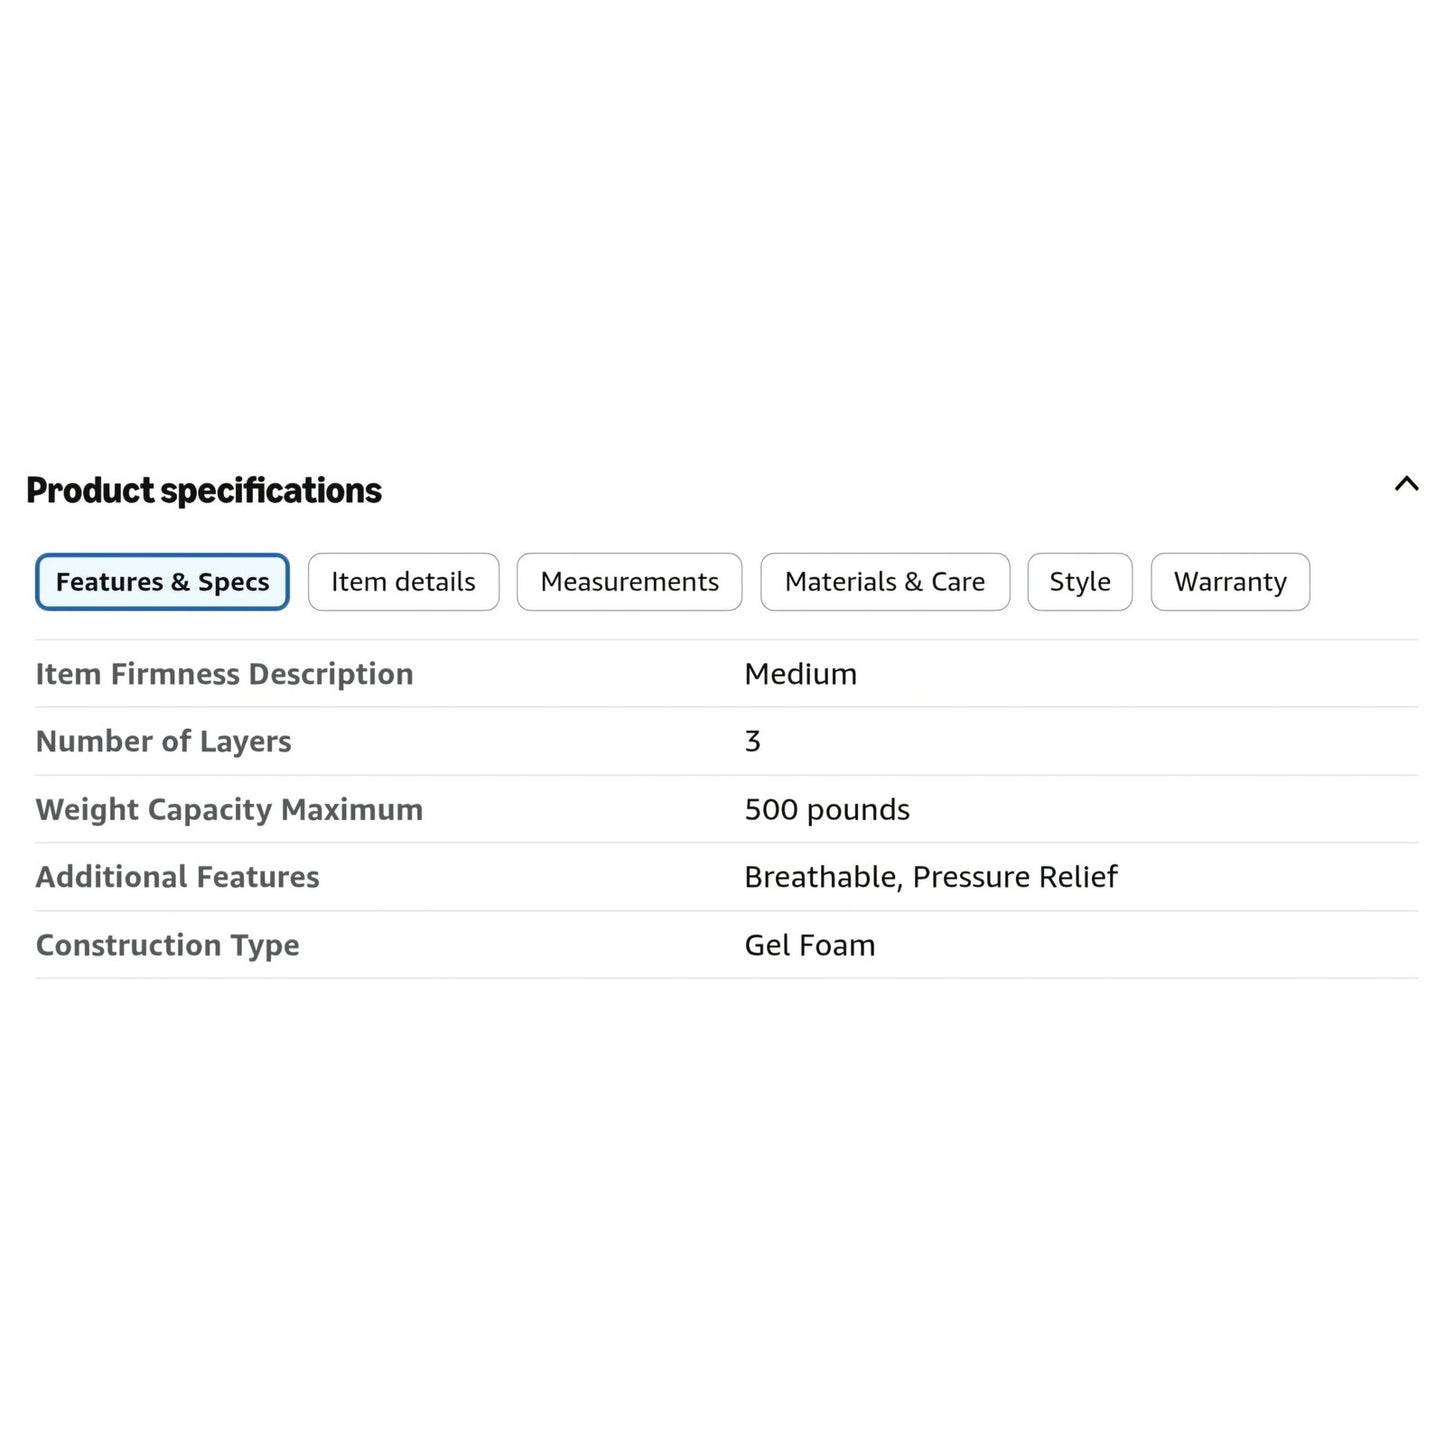Select the layers value 3
Image resolution: width=1445 pixels, height=1445 pixels.
(753, 741)
